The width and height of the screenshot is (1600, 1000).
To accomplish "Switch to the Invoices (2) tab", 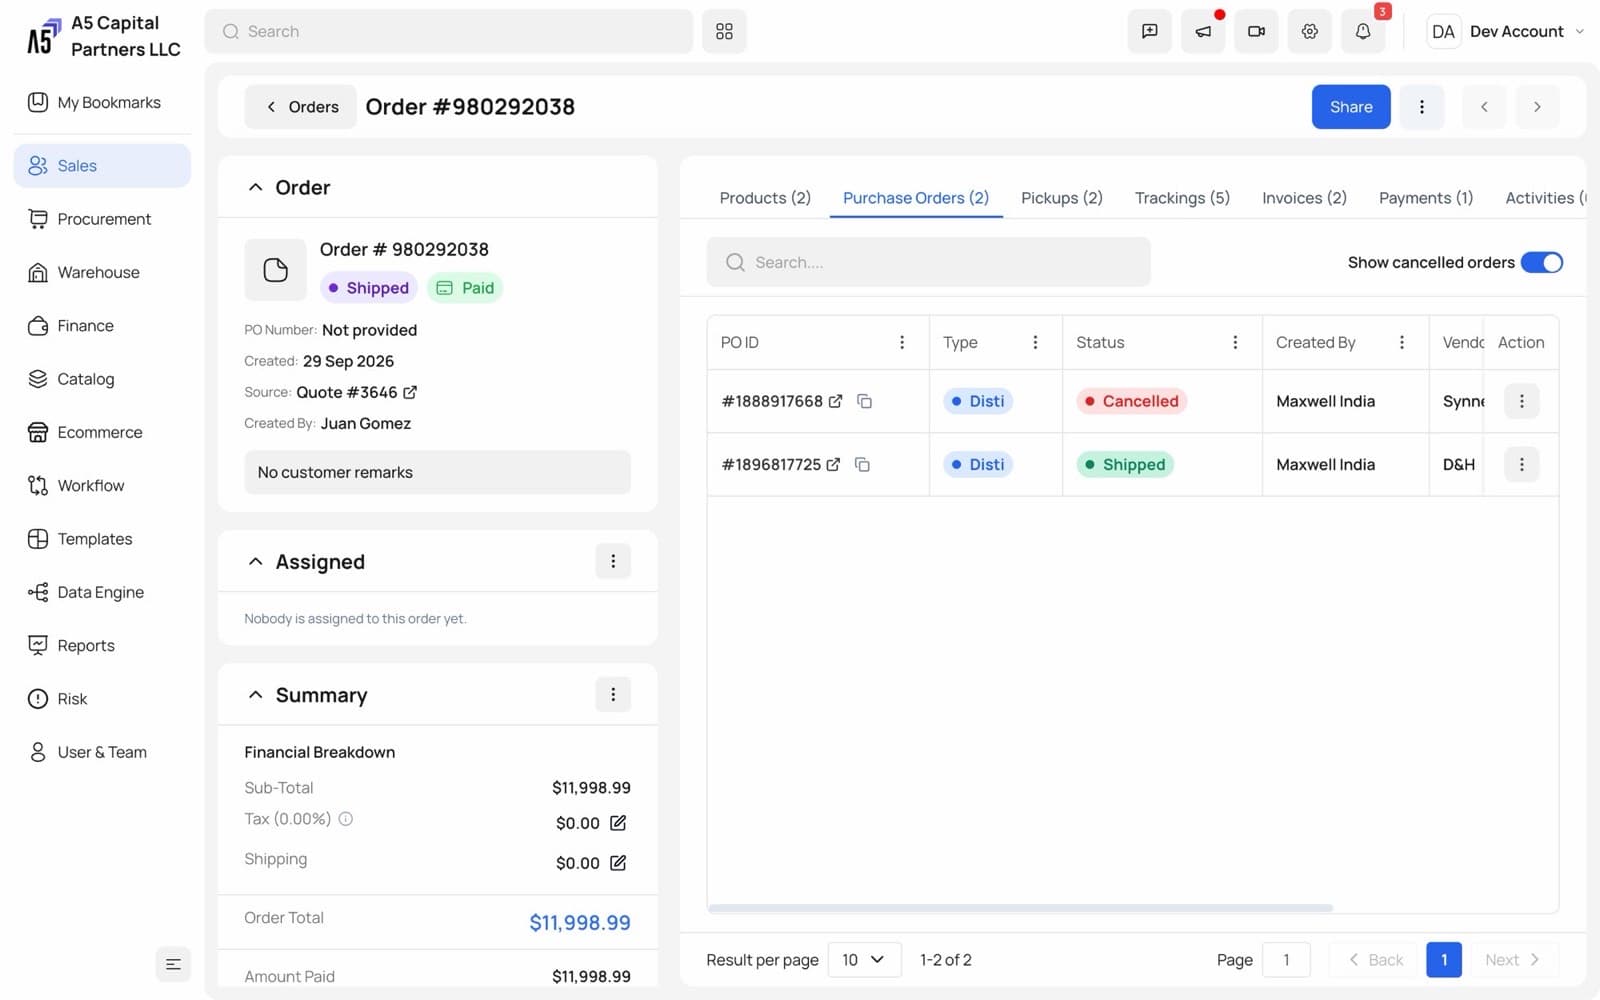I will [x=1304, y=198].
